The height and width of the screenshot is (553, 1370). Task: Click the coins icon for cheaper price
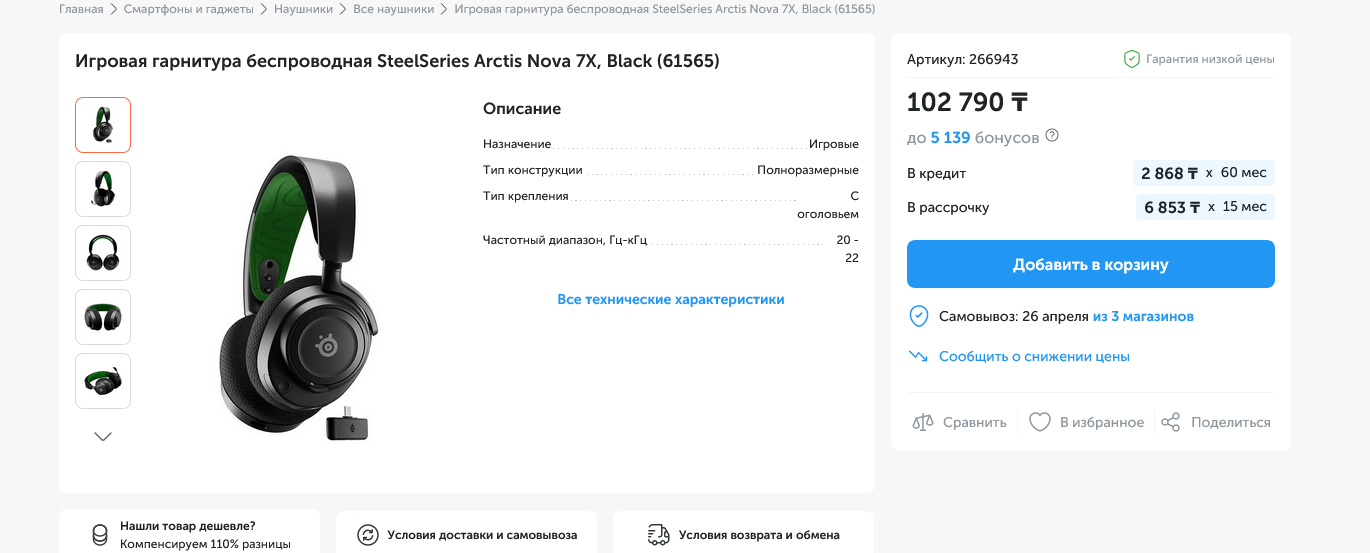click(x=99, y=535)
